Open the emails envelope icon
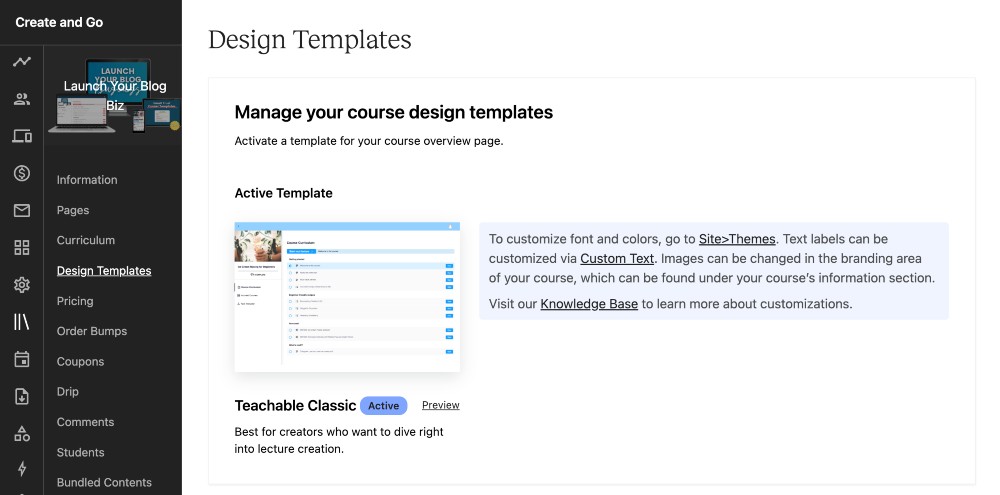The height and width of the screenshot is (495, 1000). (21, 210)
